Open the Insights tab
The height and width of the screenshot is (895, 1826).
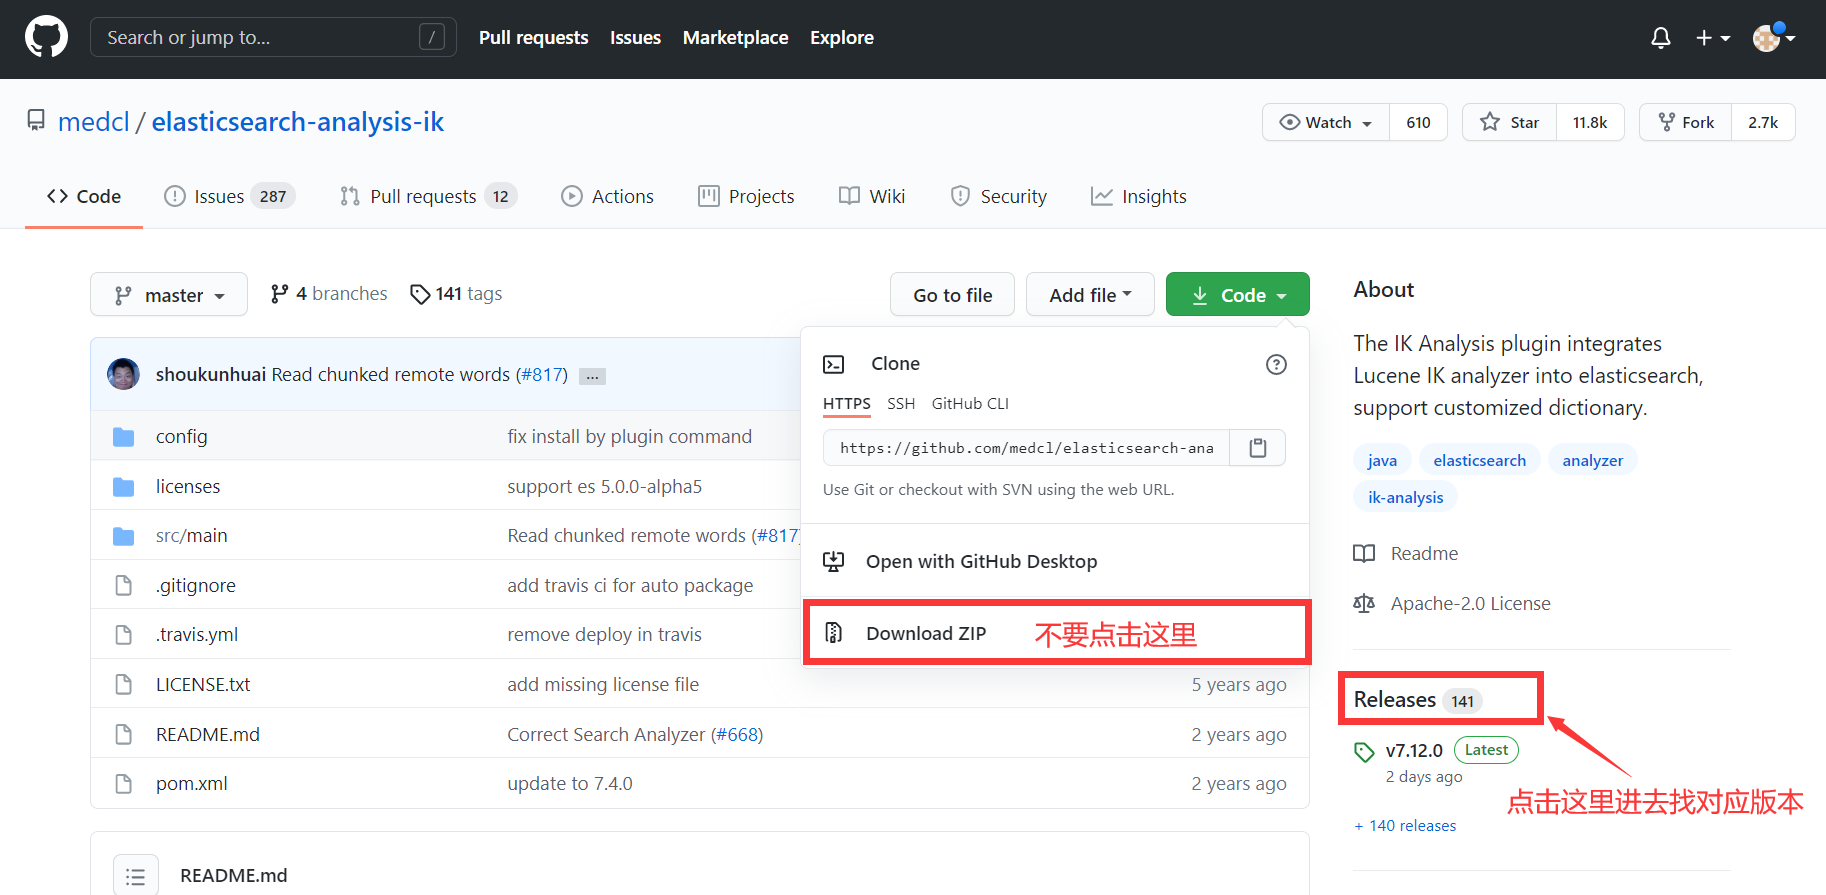[1139, 196]
